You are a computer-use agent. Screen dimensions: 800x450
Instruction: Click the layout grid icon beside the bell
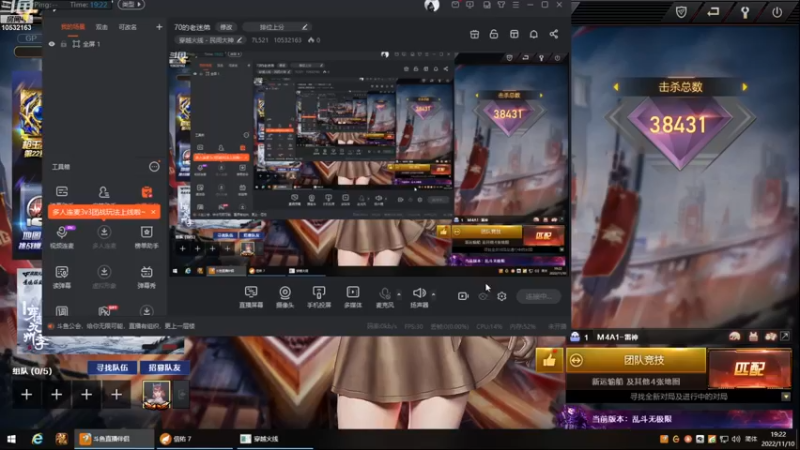point(514,34)
